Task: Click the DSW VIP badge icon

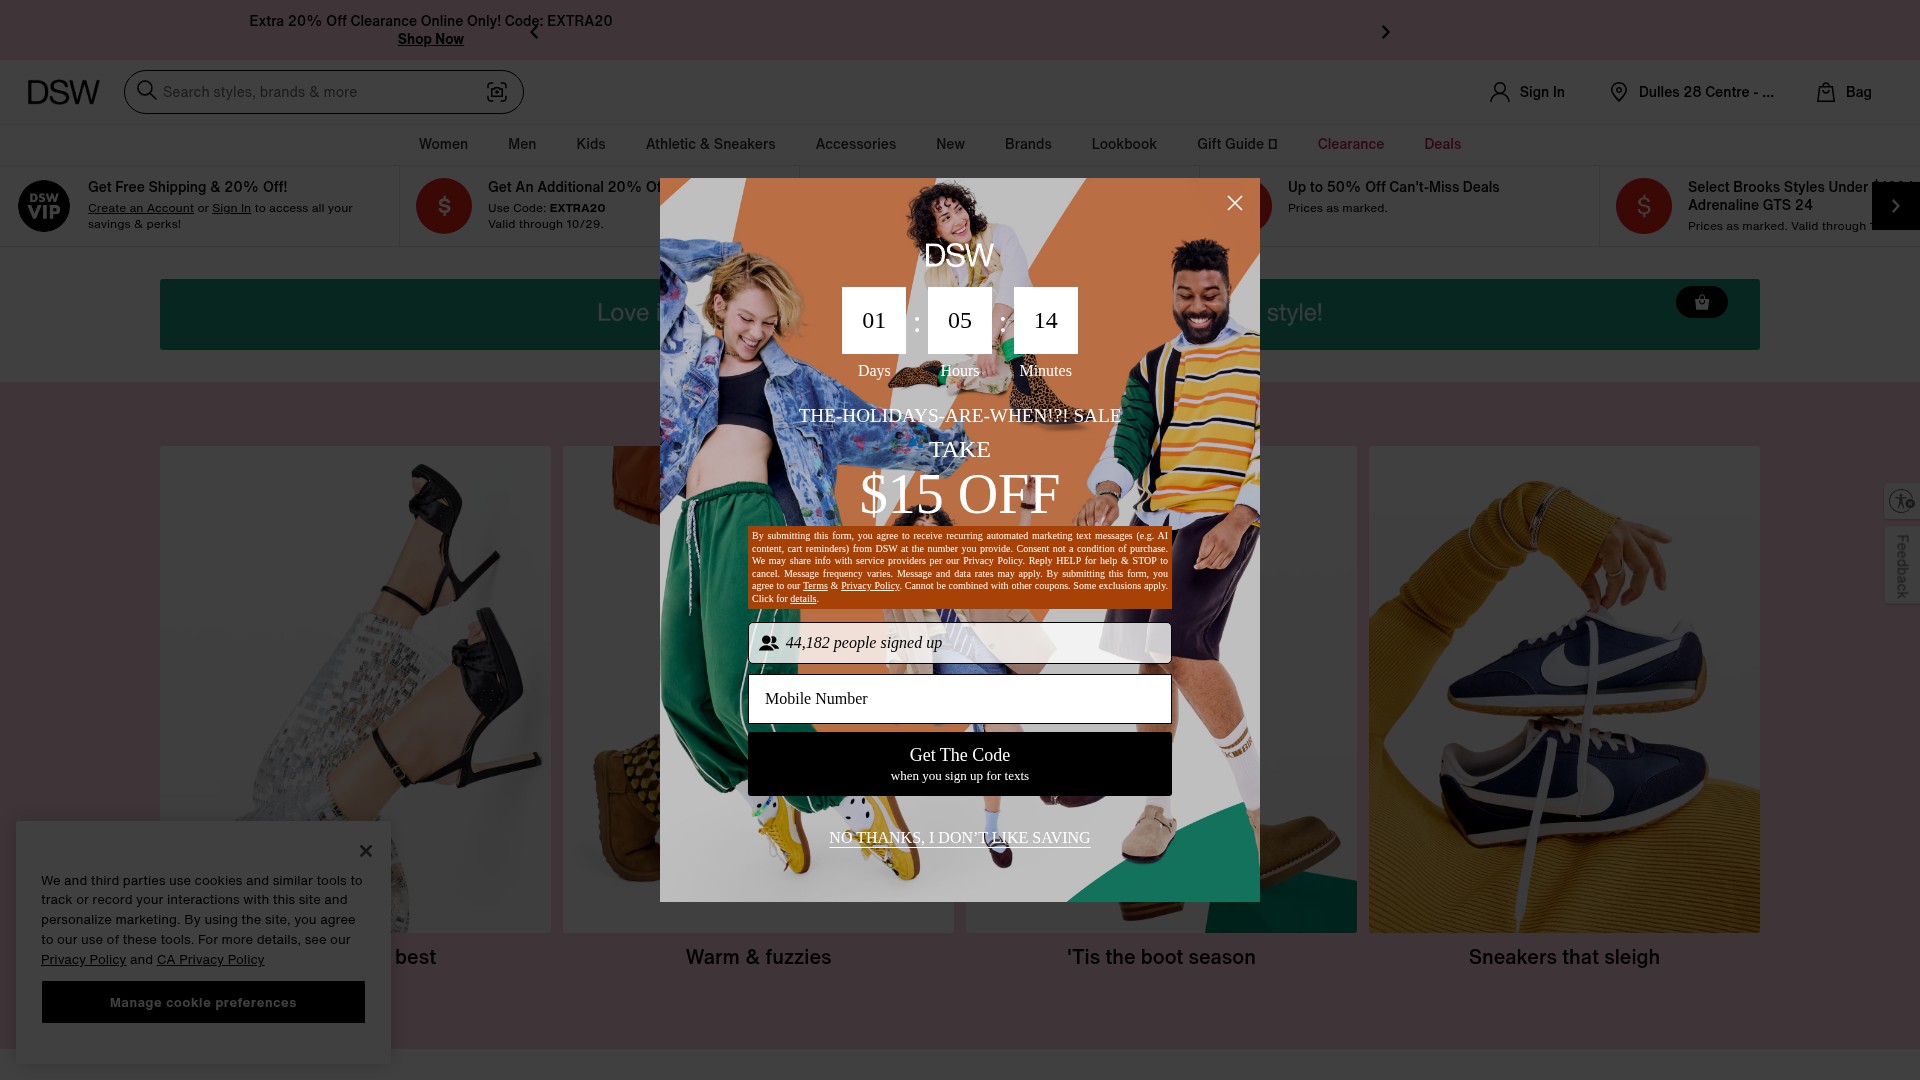Action: click(x=44, y=206)
